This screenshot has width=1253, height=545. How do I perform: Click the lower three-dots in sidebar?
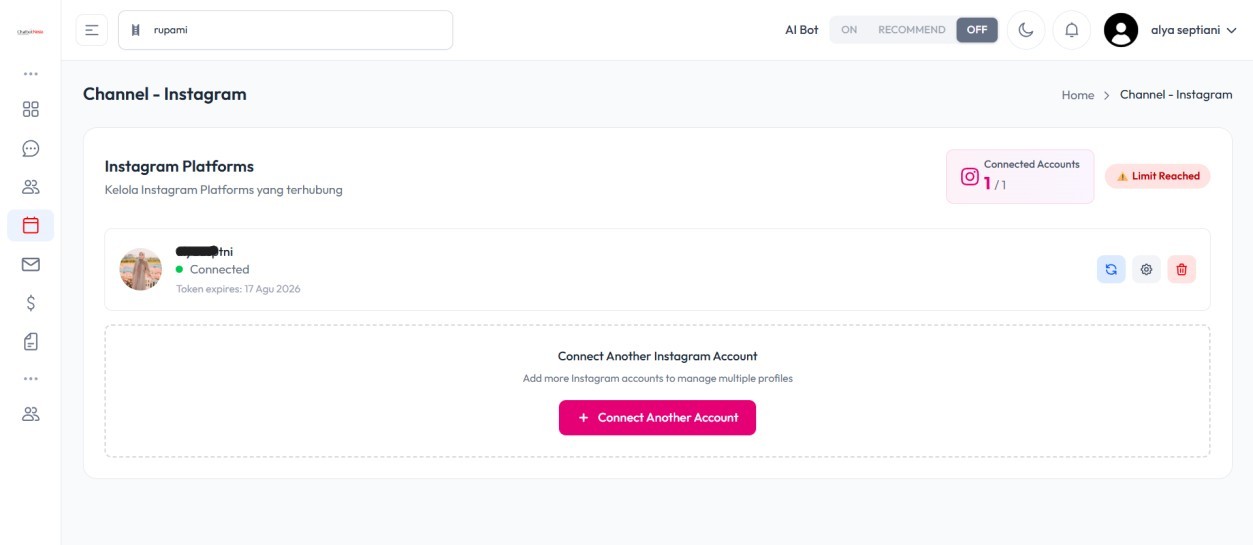click(x=30, y=379)
